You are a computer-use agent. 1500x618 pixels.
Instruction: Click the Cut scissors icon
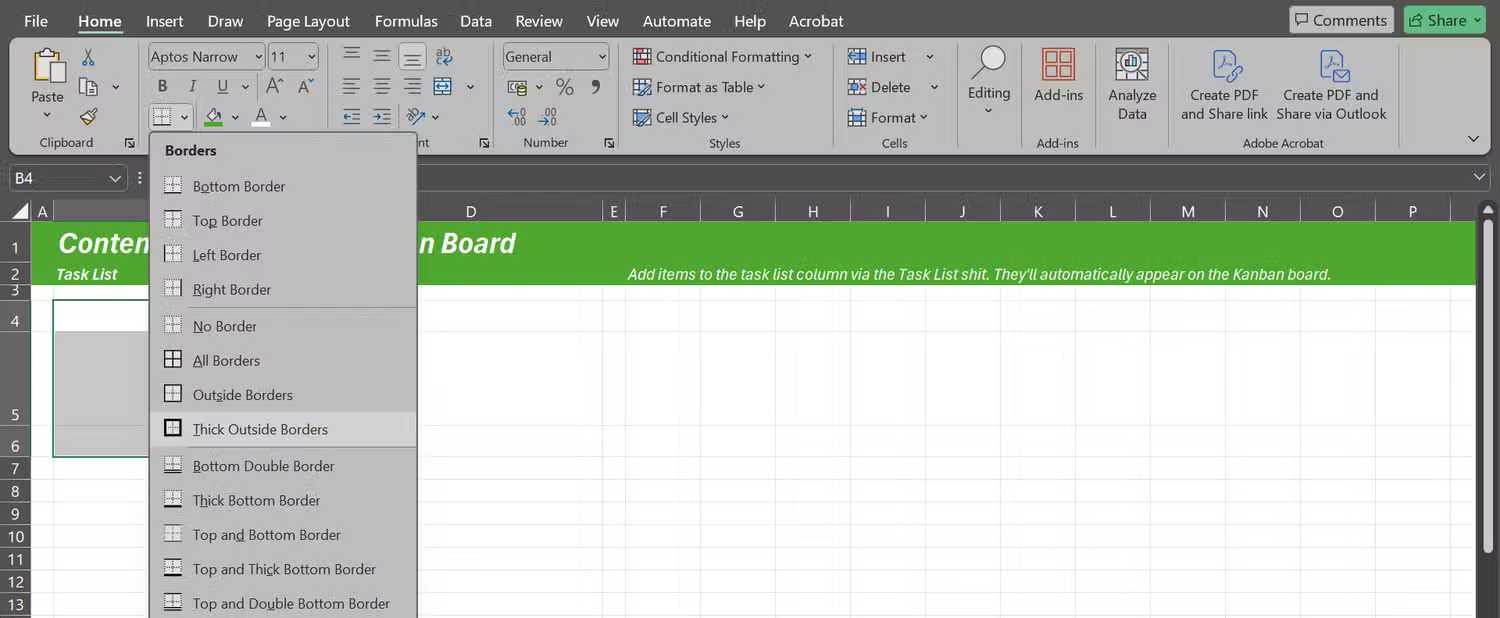pyautogui.click(x=88, y=57)
